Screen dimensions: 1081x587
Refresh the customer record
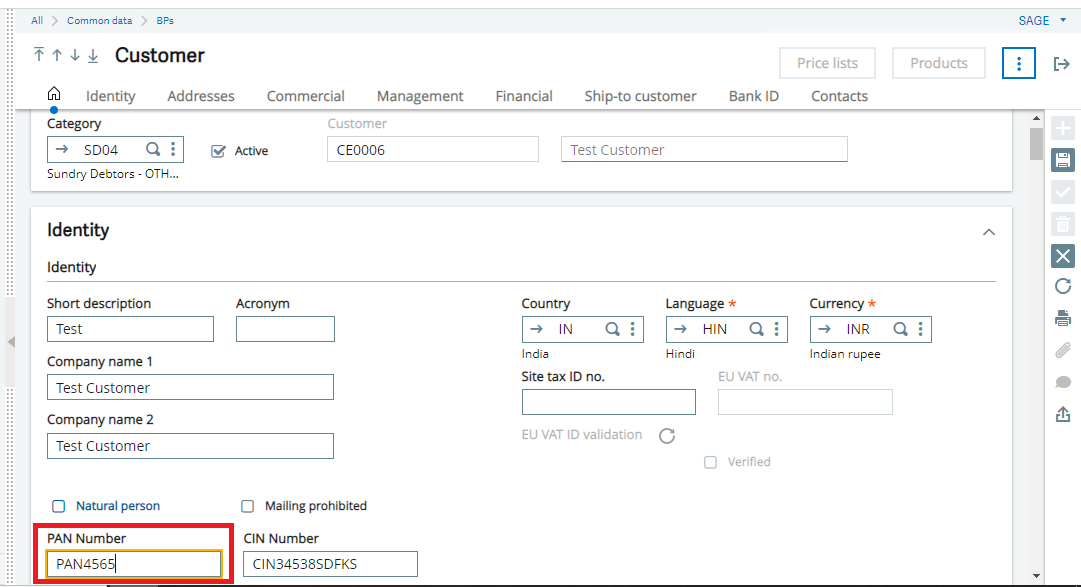[1062, 287]
